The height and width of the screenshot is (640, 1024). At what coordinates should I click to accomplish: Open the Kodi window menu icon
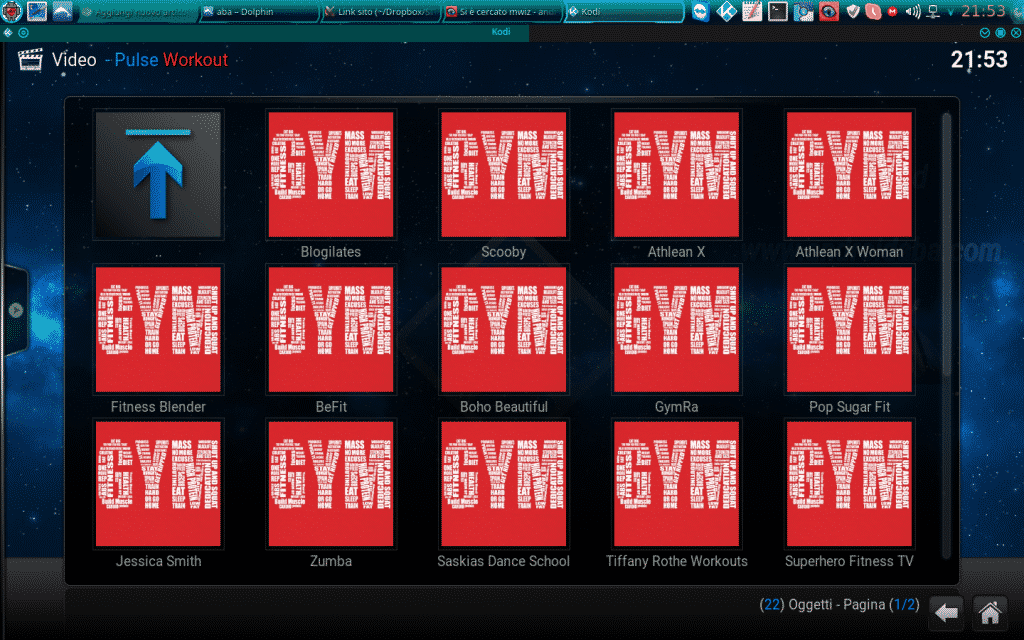coord(8,32)
